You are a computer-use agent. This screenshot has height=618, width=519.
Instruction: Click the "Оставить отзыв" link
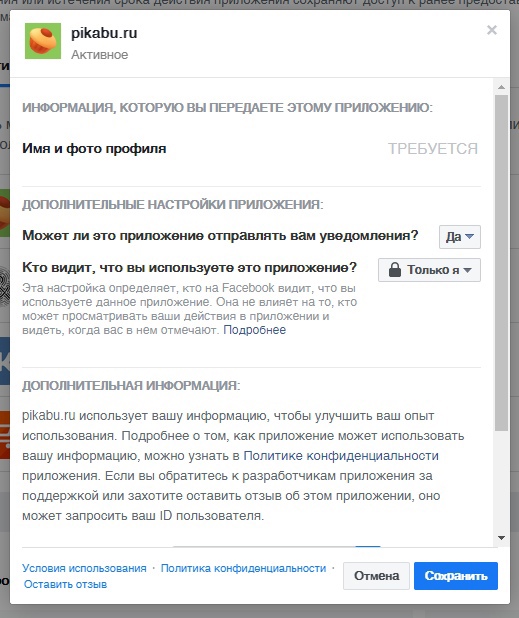(x=65, y=584)
